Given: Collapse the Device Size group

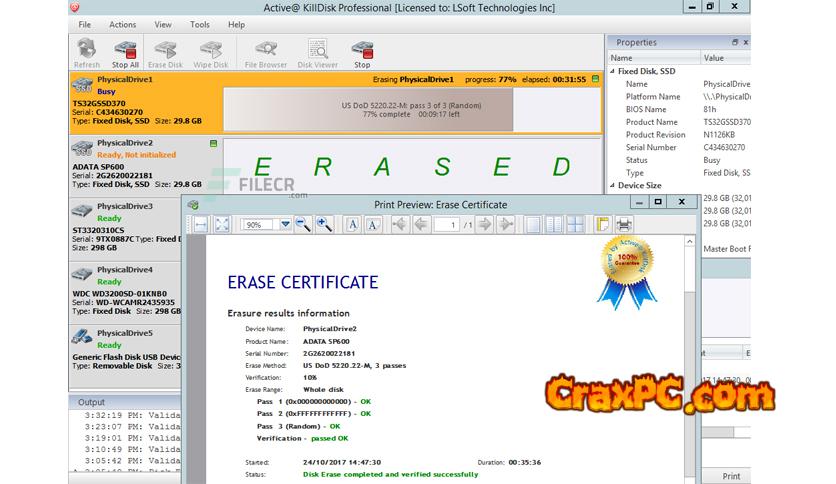Looking at the screenshot, I should 612,185.
